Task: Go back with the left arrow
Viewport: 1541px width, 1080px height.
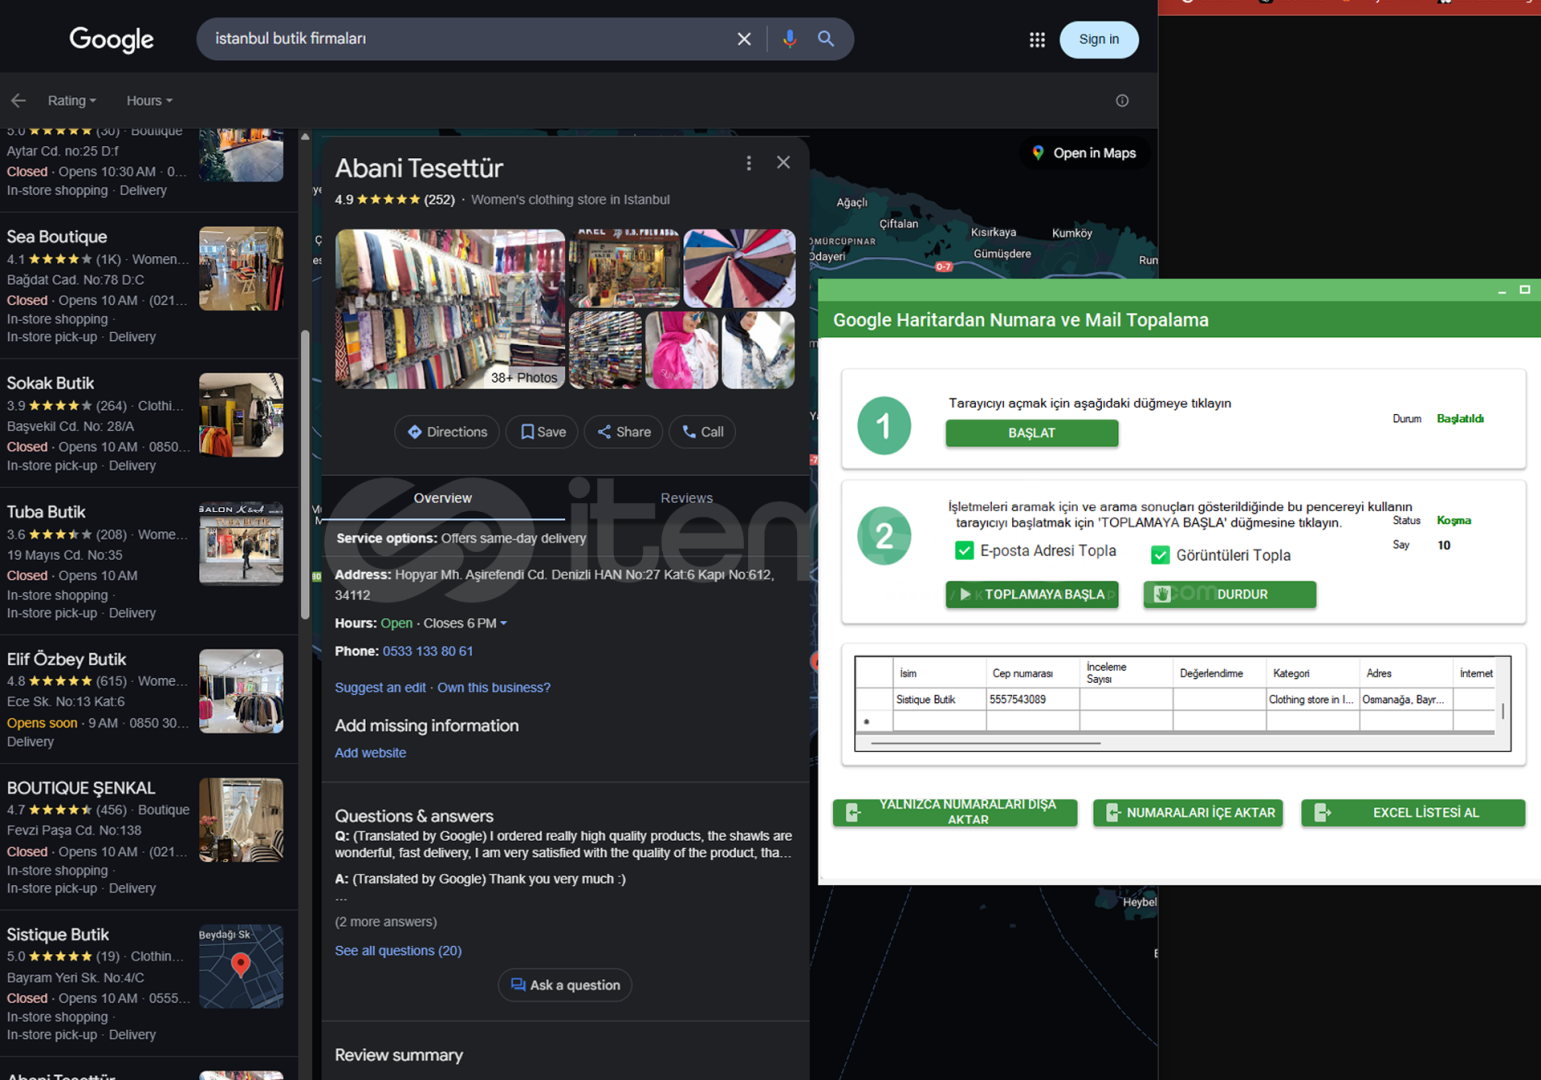Action: click(18, 100)
